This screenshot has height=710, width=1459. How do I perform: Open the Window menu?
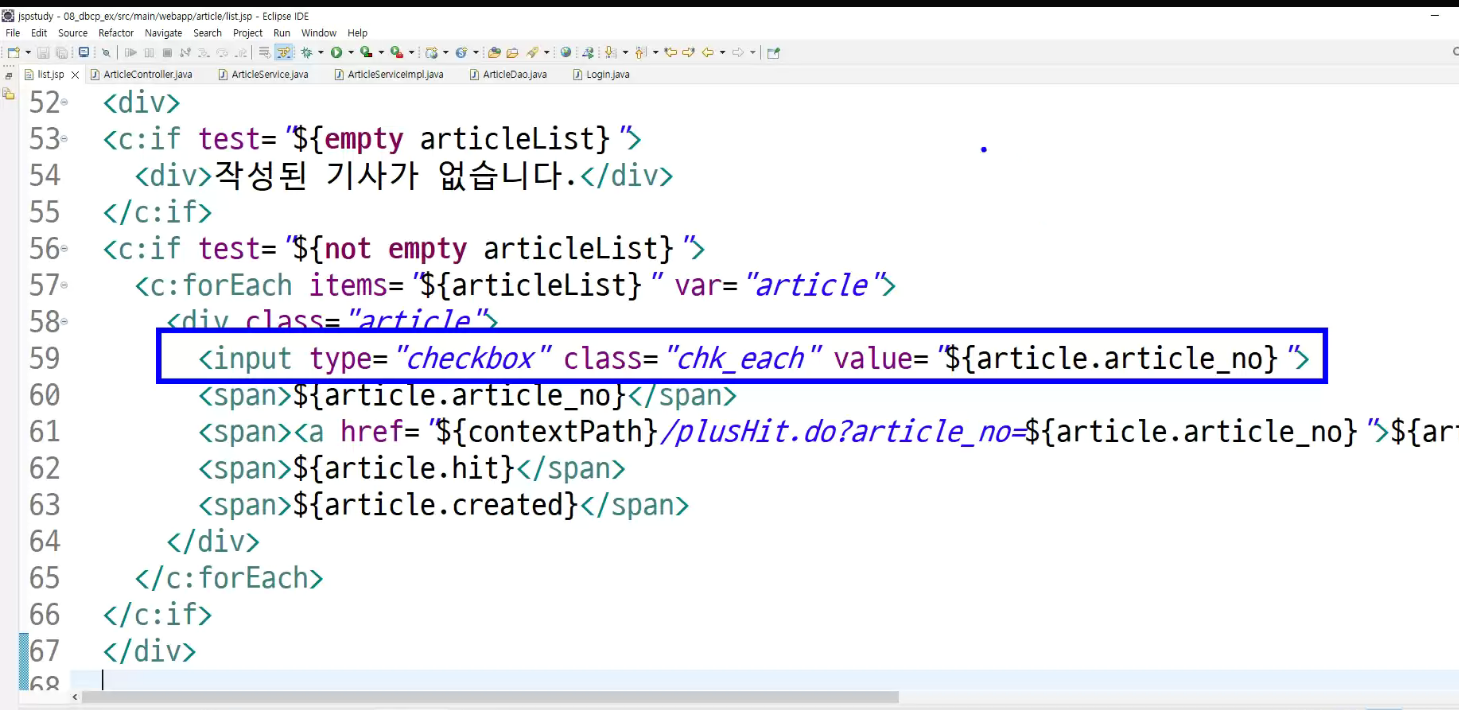click(x=319, y=33)
